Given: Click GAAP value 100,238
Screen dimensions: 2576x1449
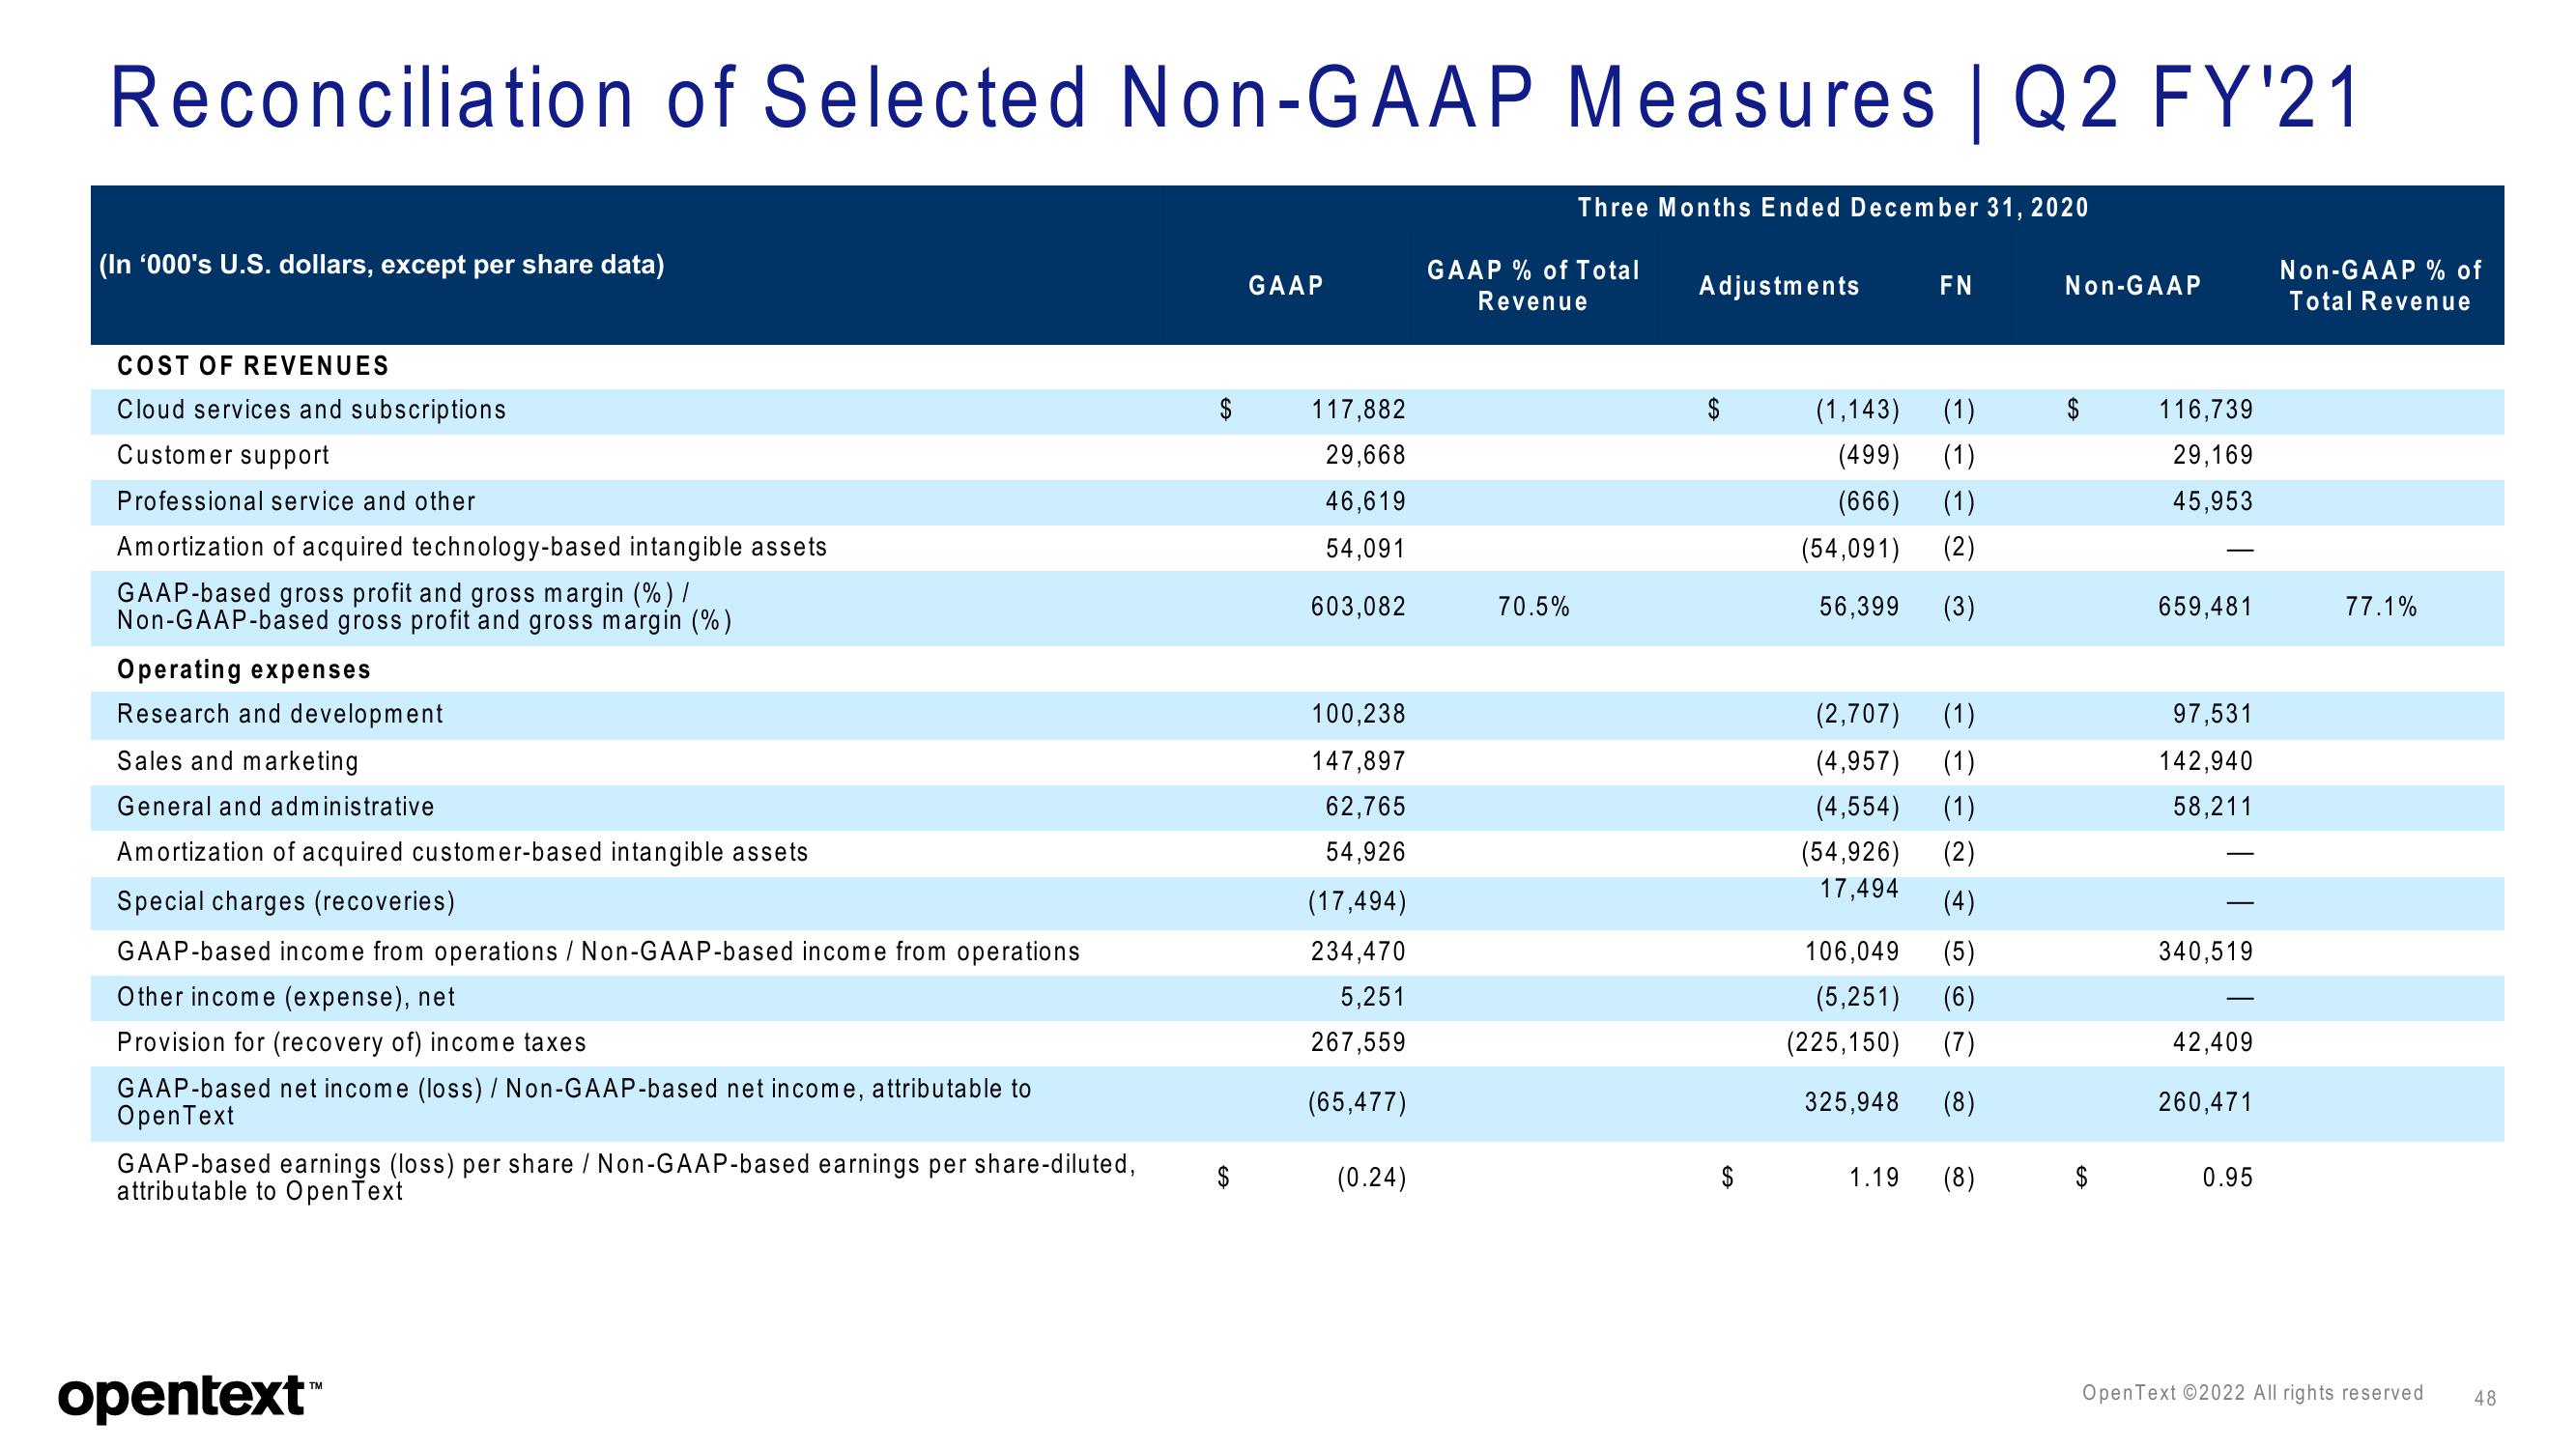Looking at the screenshot, I should coord(1358,714).
